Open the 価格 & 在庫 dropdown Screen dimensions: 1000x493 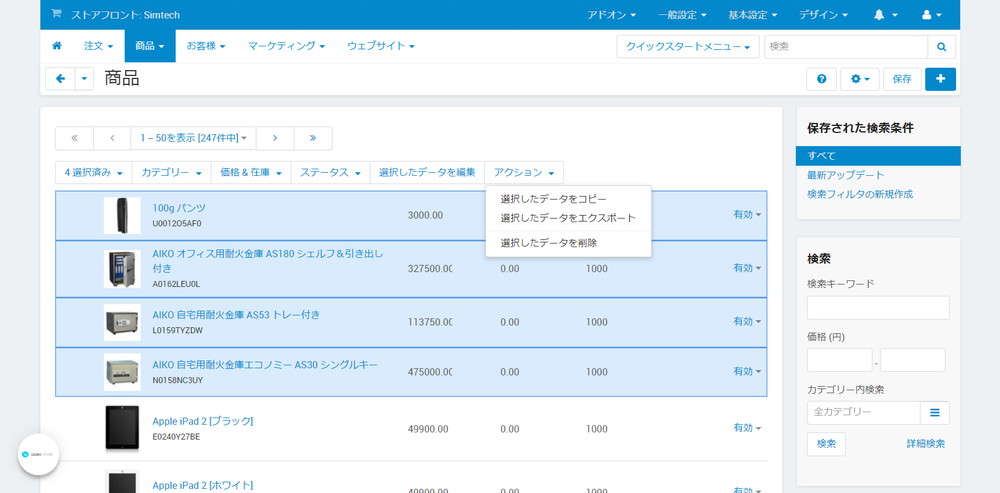pos(251,173)
